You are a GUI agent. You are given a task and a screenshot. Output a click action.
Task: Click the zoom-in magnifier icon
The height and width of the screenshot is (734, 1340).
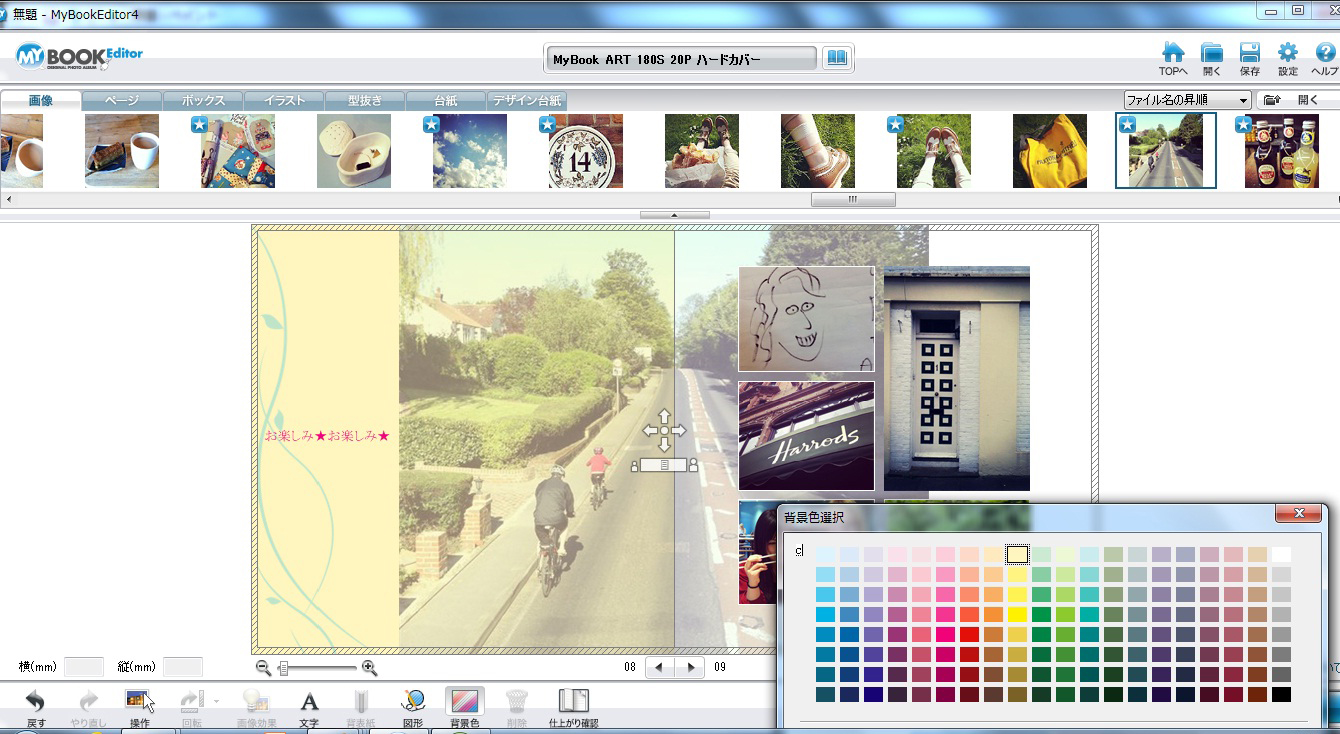[x=369, y=668]
